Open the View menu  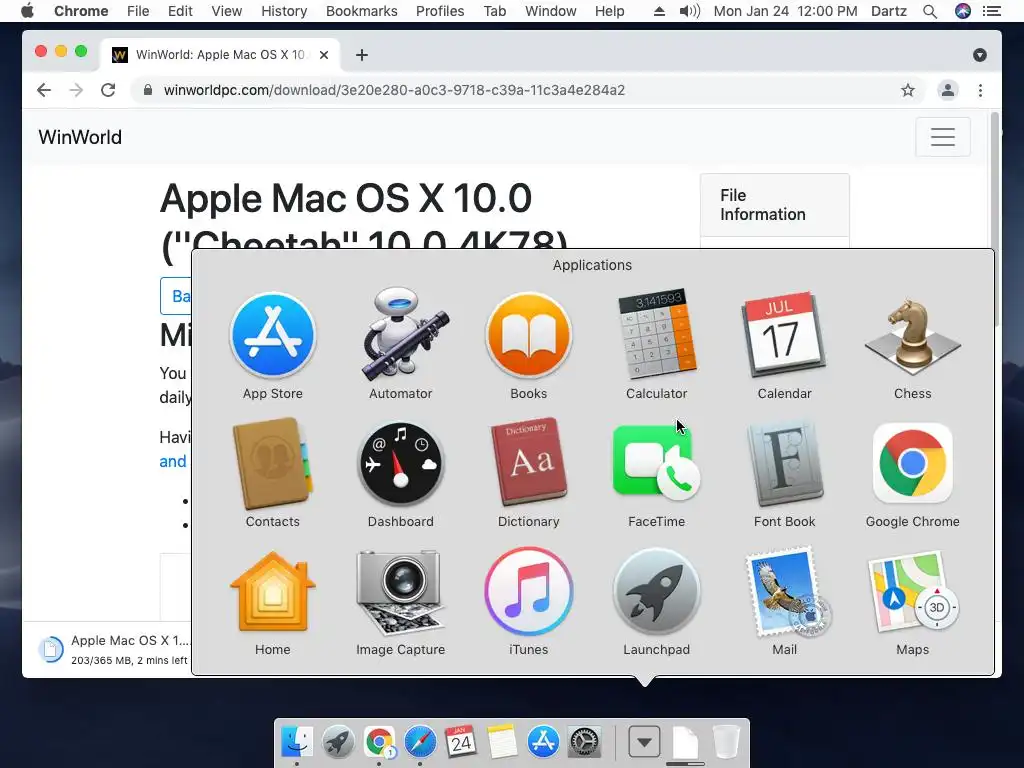point(227,11)
